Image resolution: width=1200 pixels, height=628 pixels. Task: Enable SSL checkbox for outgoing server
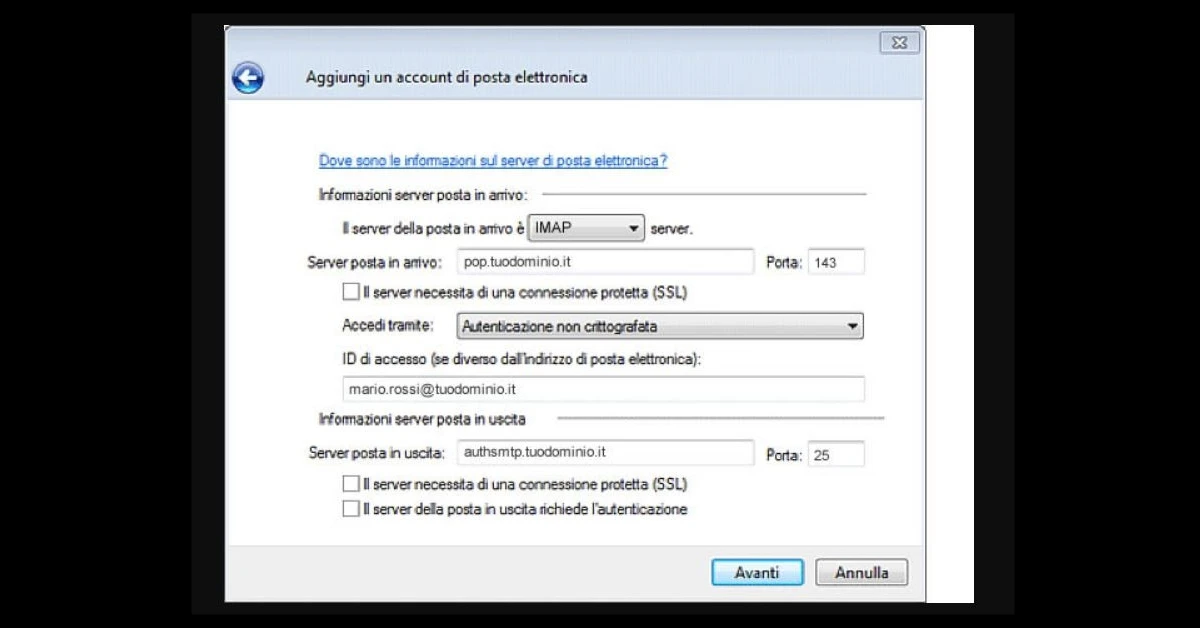coord(350,484)
